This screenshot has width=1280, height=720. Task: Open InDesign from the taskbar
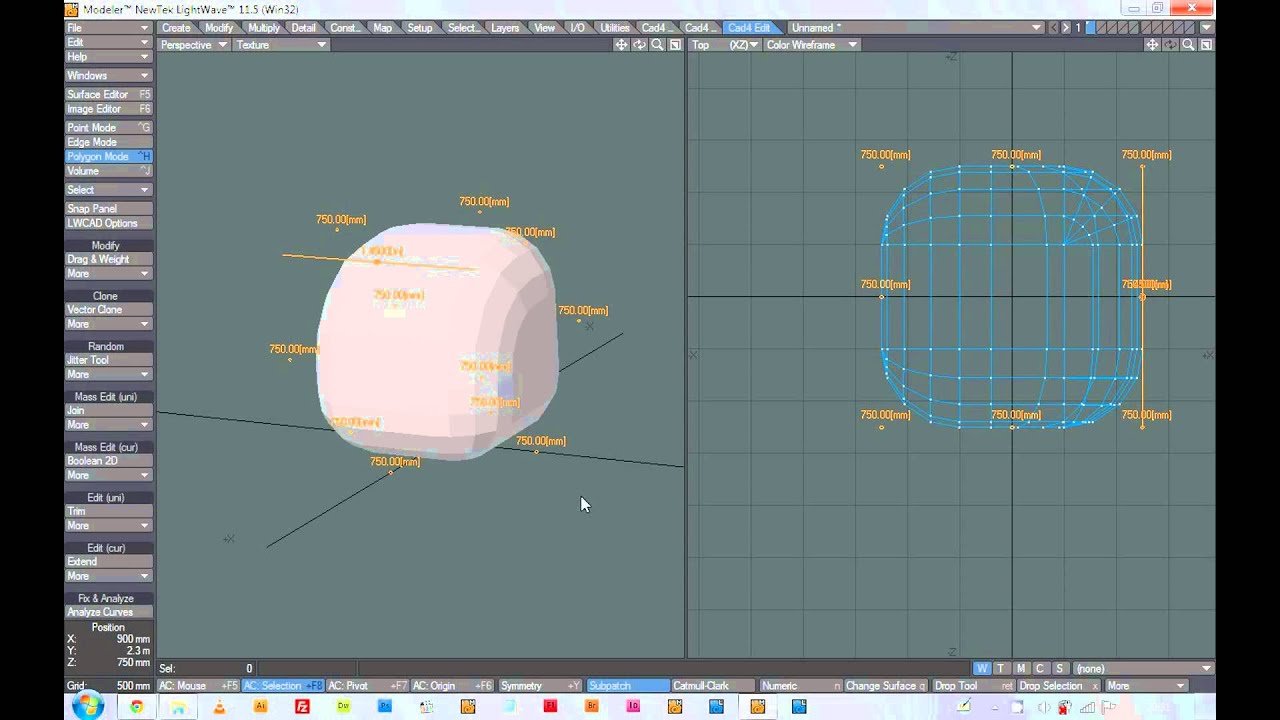tap(633, 707)
